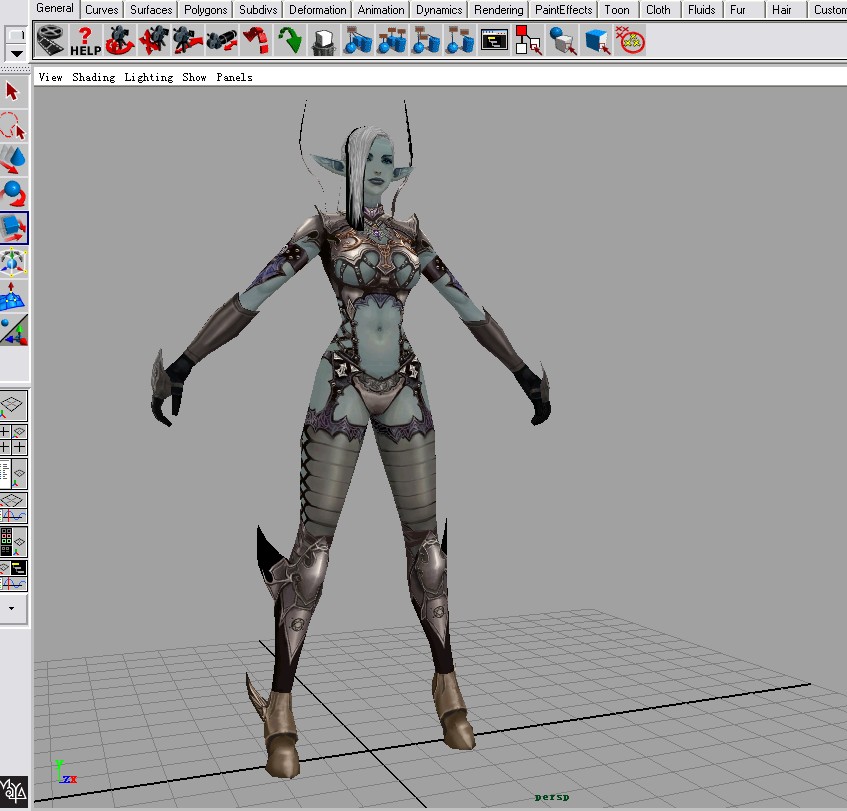847x811 pixels.
Task: Select the Soft Modification tool
Action: click(x=14, y=297)
